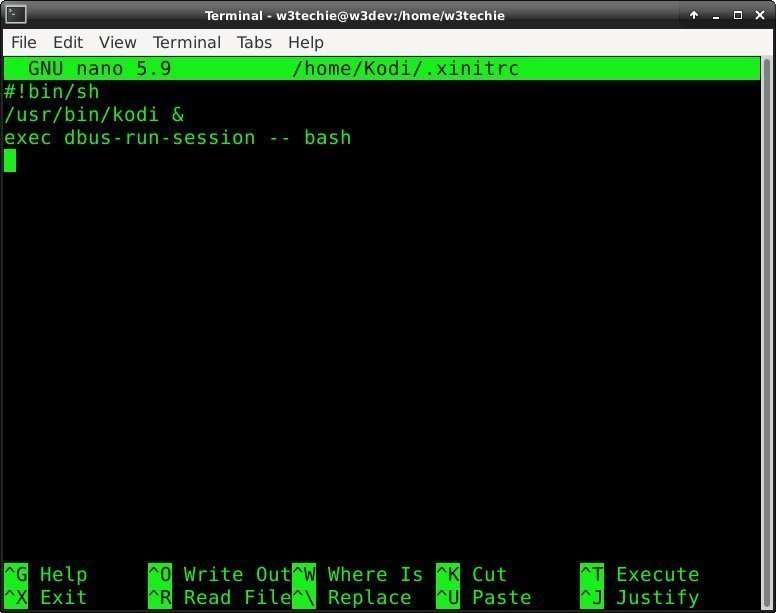The height and width of the screenshot is (613, 776).
Task: Maximize the Terminal window
Action: [737, 15]
